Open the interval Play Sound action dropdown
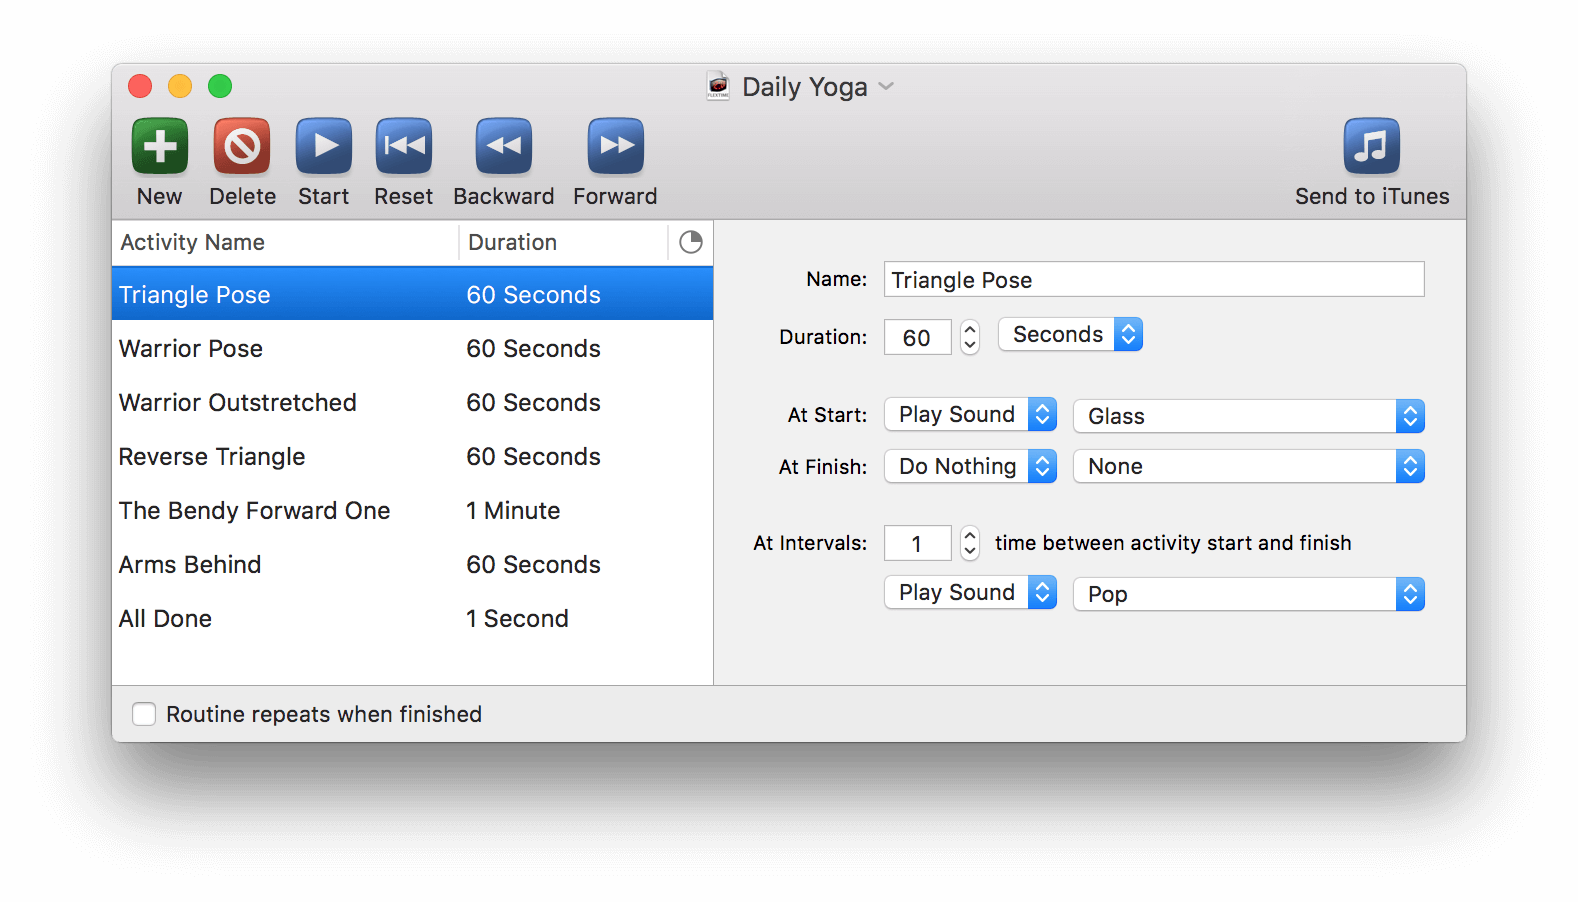This screenshot has width=1578, height=902. click(x=970, y=592)
